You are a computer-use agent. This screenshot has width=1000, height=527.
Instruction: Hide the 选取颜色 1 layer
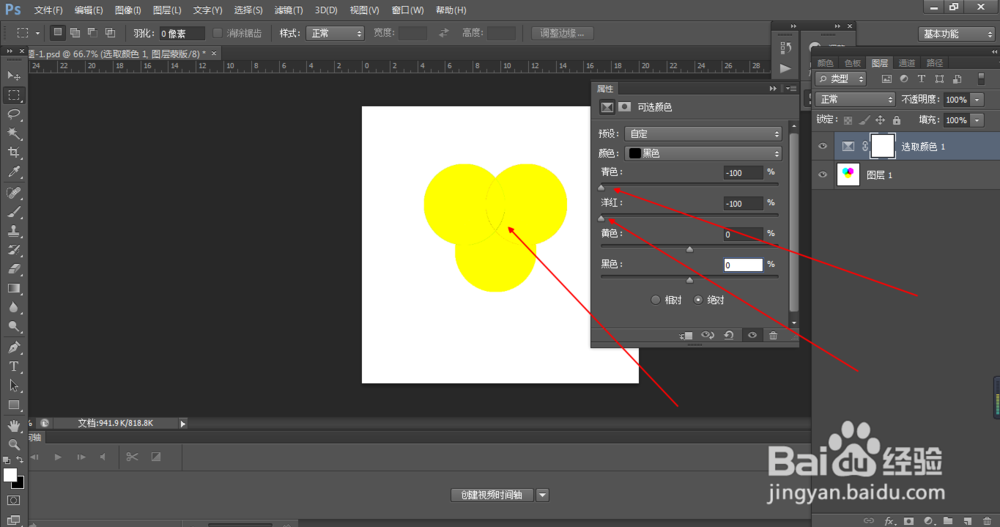click(x=823, y=147)
